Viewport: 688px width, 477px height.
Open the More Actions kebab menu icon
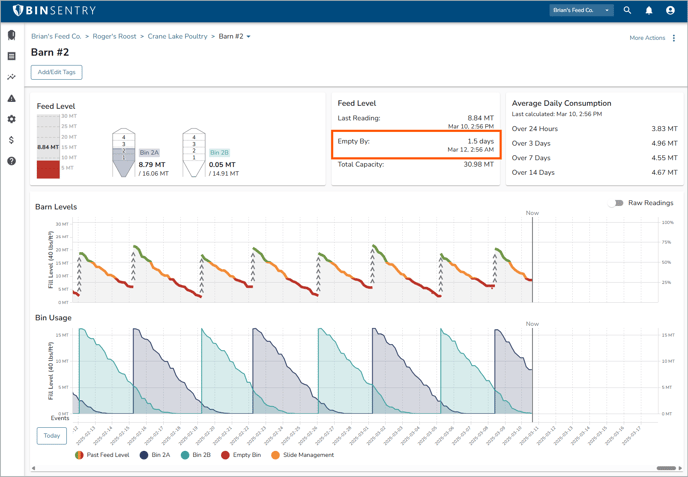click(674, 38)
